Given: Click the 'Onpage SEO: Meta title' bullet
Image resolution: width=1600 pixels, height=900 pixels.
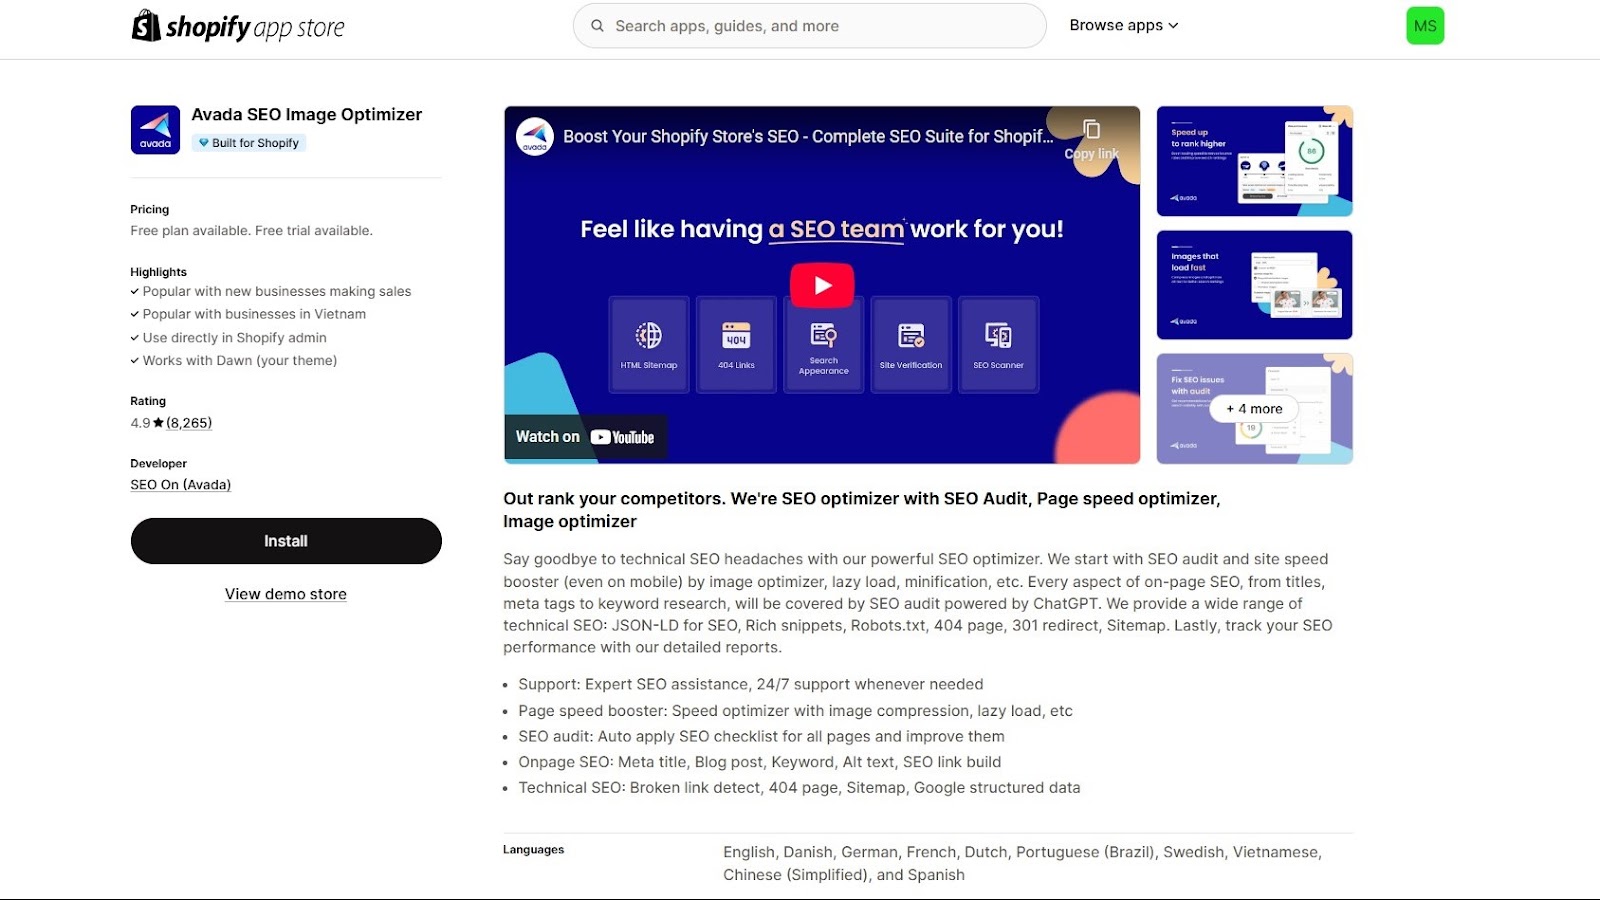Looking at the screenshot, I should click(760, 762).
